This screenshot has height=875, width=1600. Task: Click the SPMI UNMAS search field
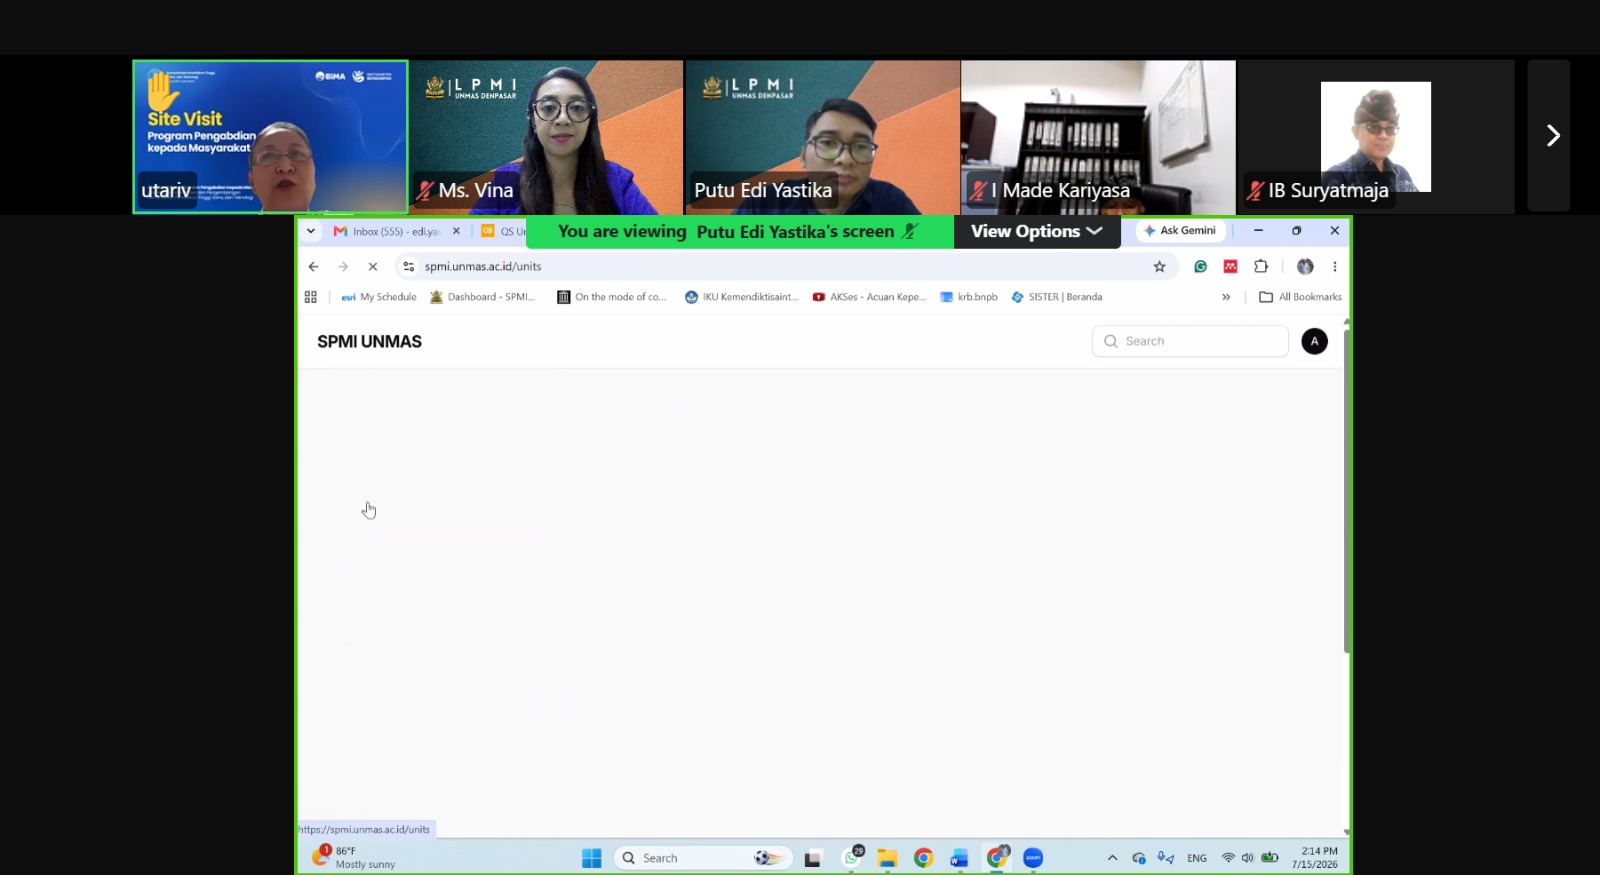[1190, 341]
